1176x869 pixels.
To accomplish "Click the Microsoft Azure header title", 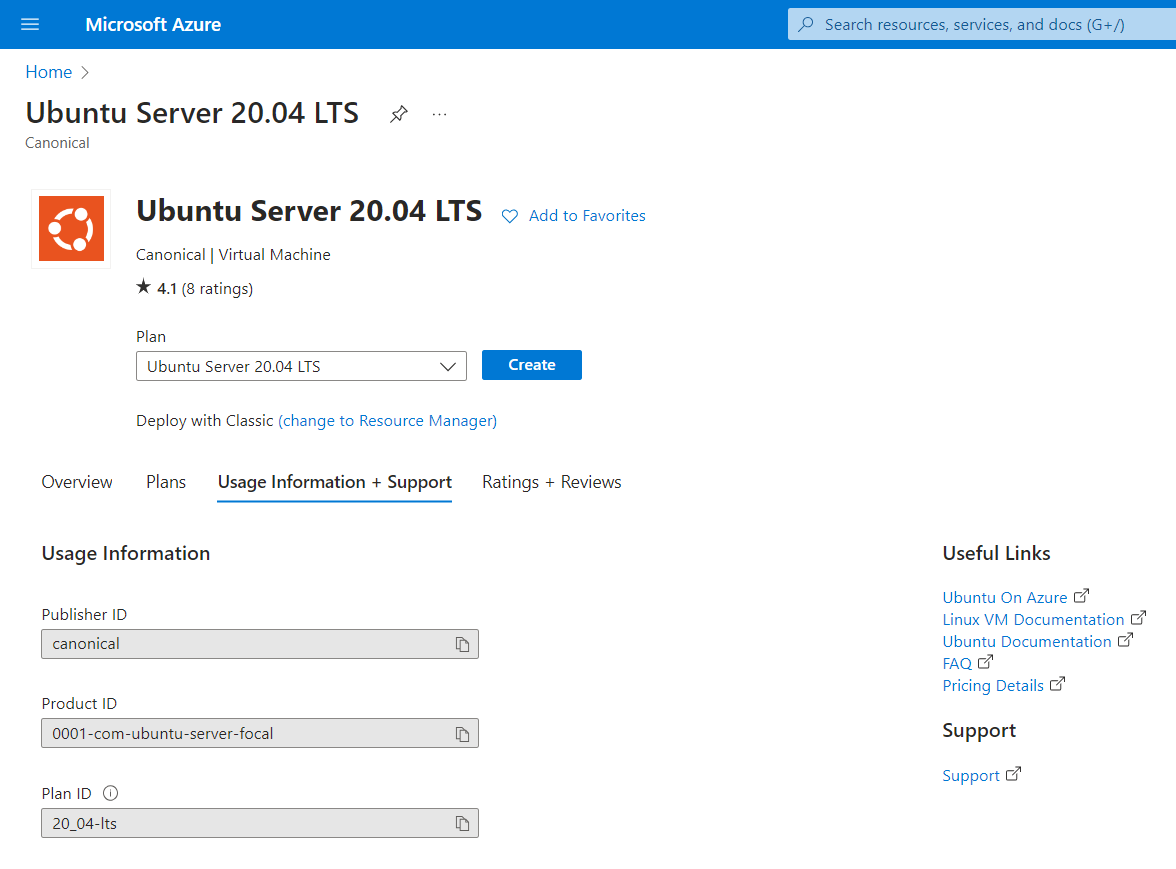I will tap(153, 25).
